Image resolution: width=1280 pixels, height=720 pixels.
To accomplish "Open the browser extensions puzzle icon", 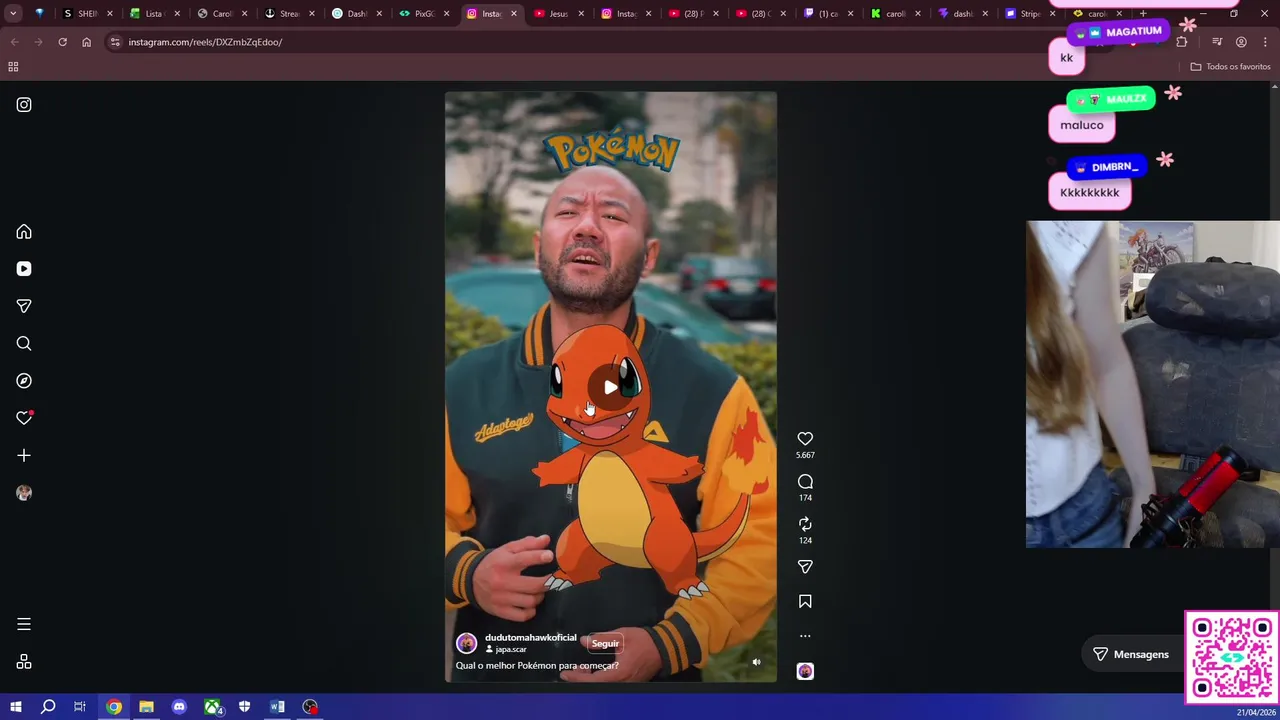I will [x=1182, y=42].
